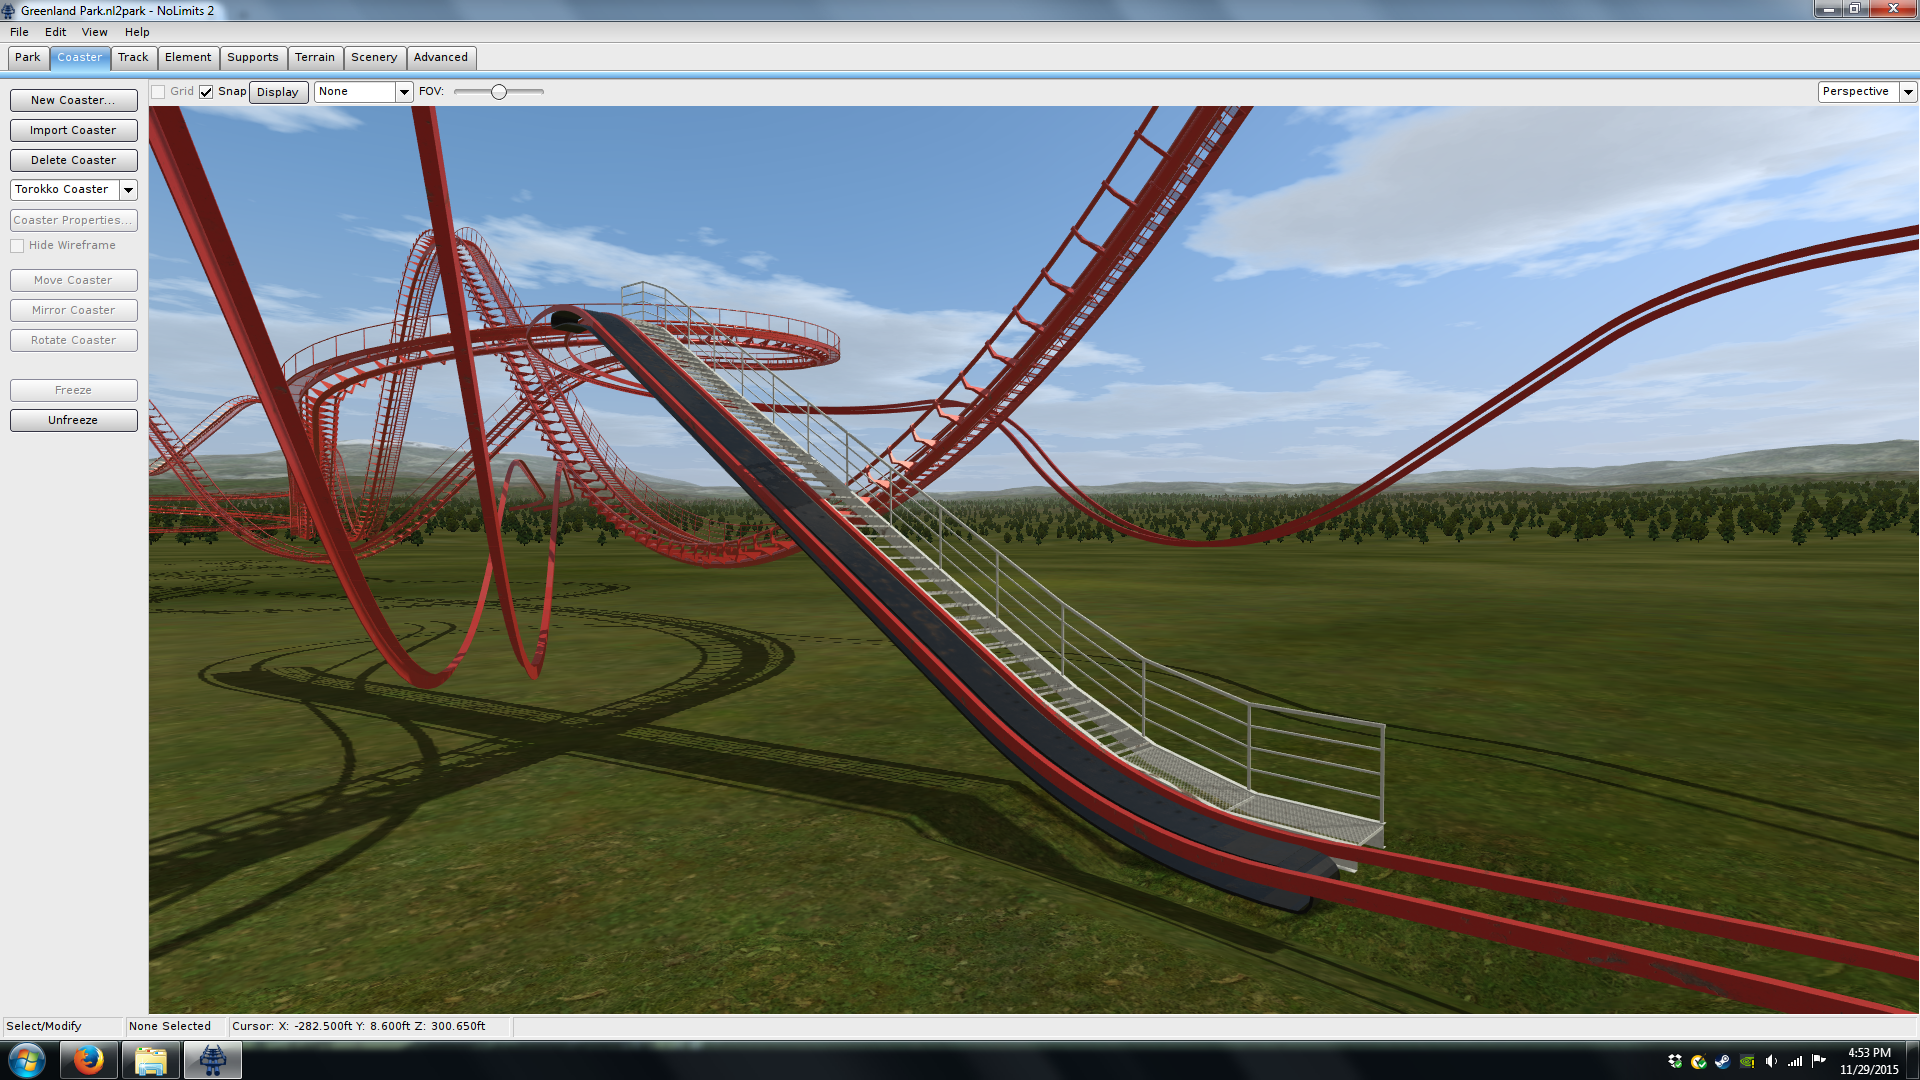The width and height of the screenshot is (1920, 1080).
Task: Open the Steam tray icon
Action: [x=1722, y=1061]
